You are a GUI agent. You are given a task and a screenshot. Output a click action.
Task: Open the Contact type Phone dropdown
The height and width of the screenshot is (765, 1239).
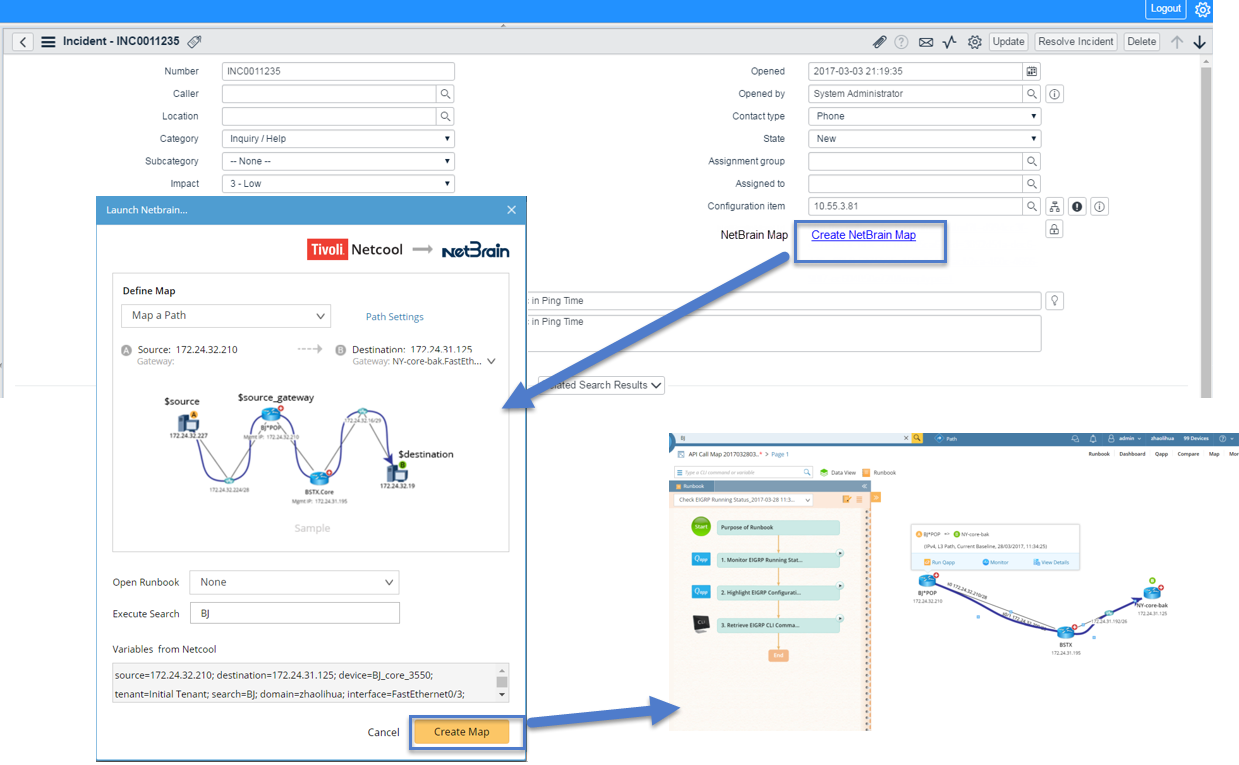coord(925,116)
